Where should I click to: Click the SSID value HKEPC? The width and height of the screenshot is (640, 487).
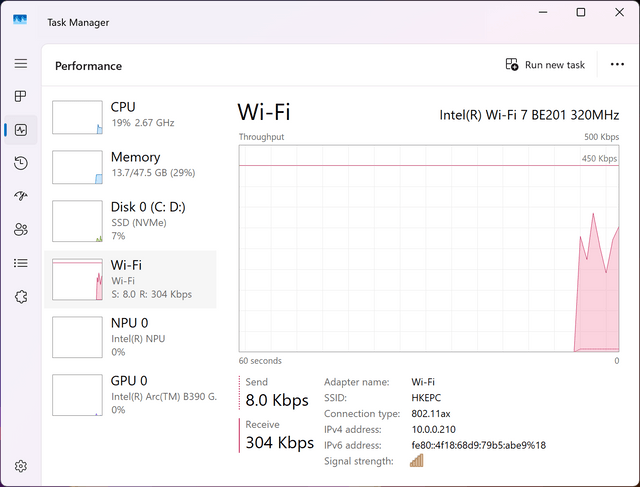point(426,398)
